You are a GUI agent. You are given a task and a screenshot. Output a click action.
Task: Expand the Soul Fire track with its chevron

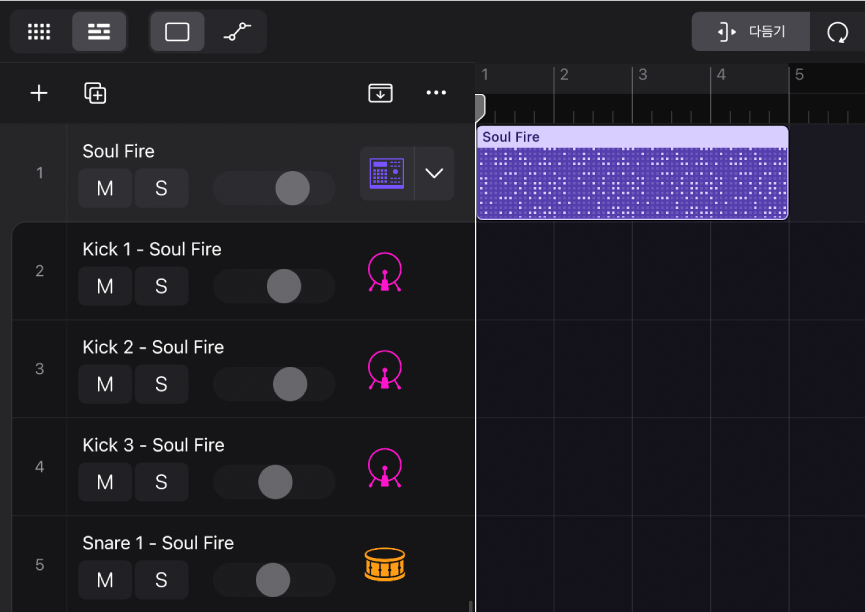(x=433, y=173)
